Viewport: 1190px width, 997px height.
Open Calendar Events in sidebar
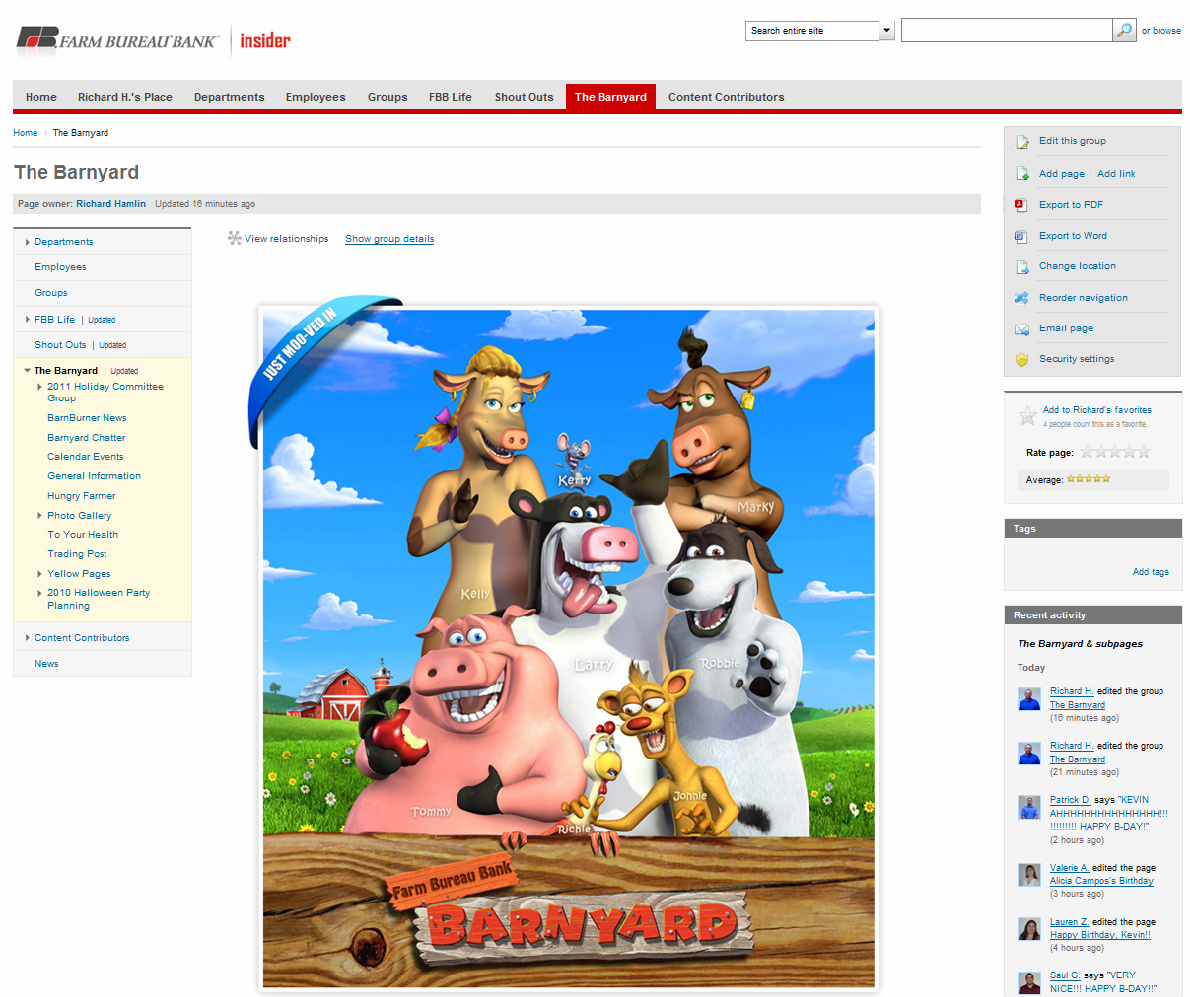pyautogui.click(x=85, y=457)
